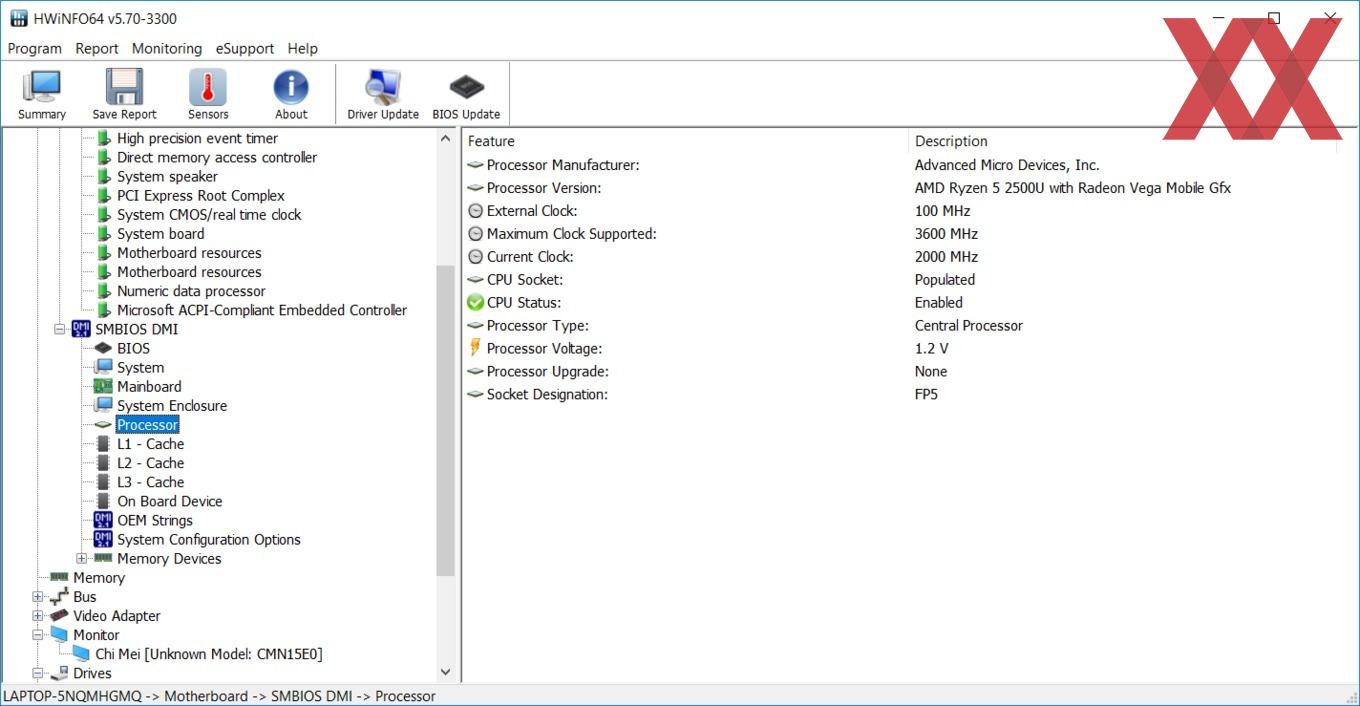This screenshot has width=1360, height=706.
Task: Select the Current Clock row
Action: (900, 257)
